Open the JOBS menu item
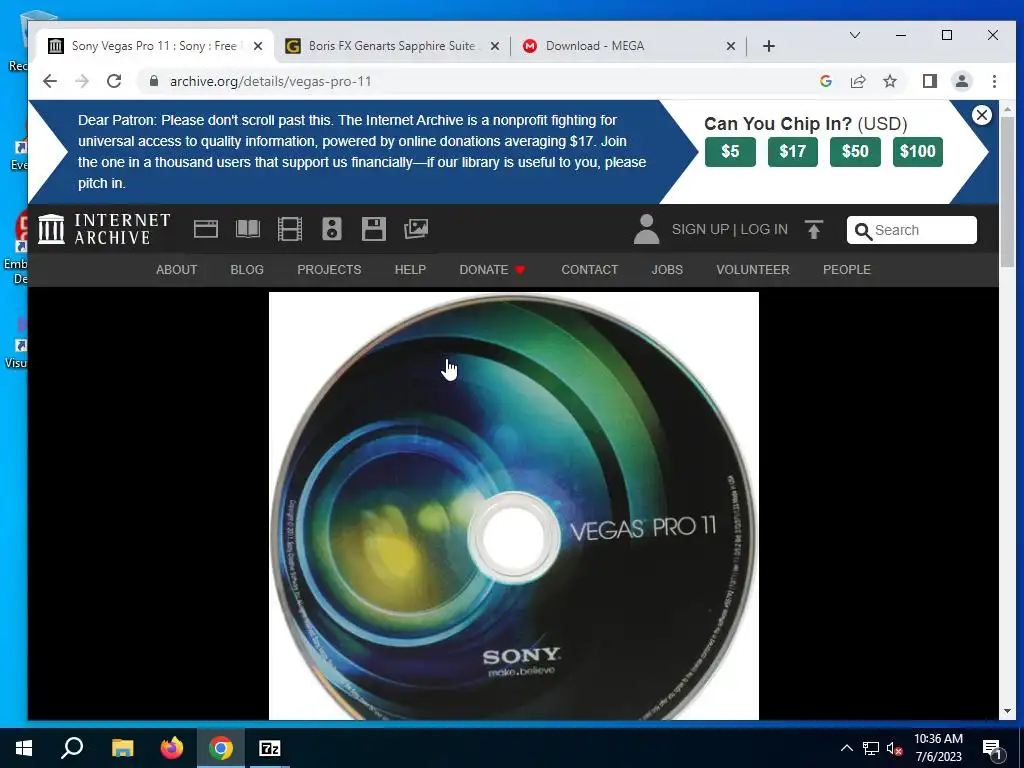Viewport: 1024px width, 768px height. click(667, 270)
